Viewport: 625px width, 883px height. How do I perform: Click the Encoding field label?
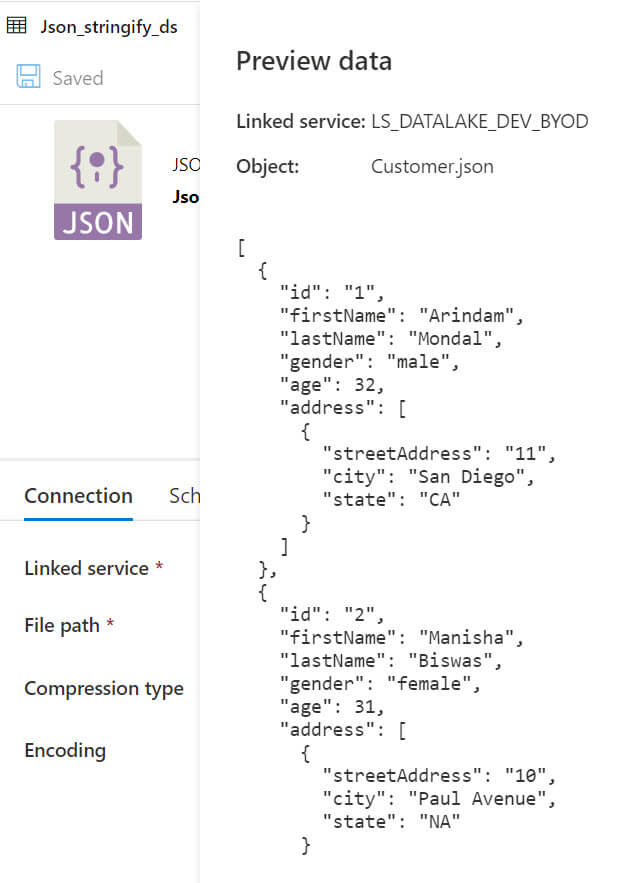[65, 751]
